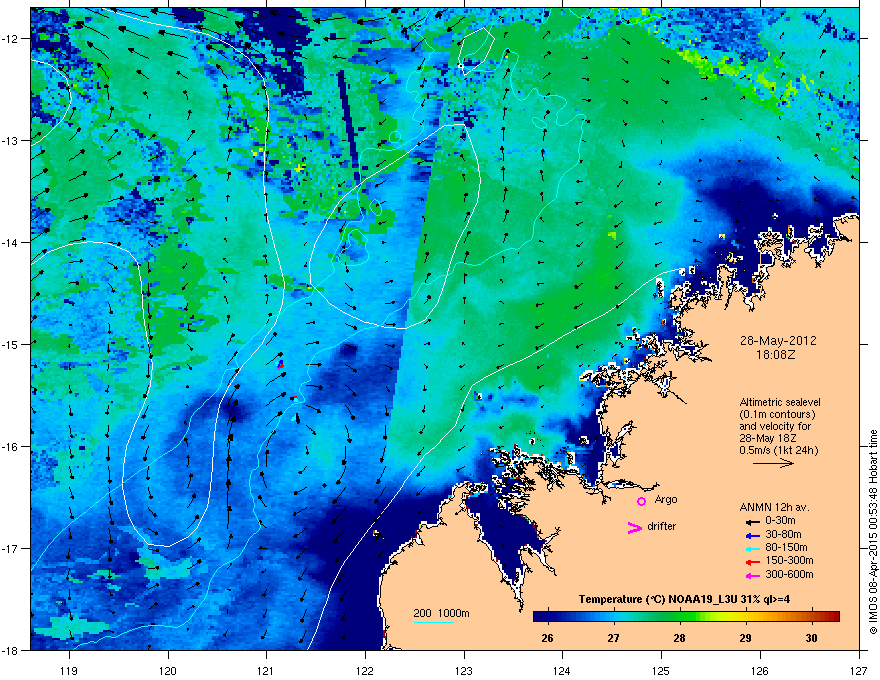This screenshot has width=880, height=680.
Task: Click the latitude axis label -13
Action: [x=11, y=141]
